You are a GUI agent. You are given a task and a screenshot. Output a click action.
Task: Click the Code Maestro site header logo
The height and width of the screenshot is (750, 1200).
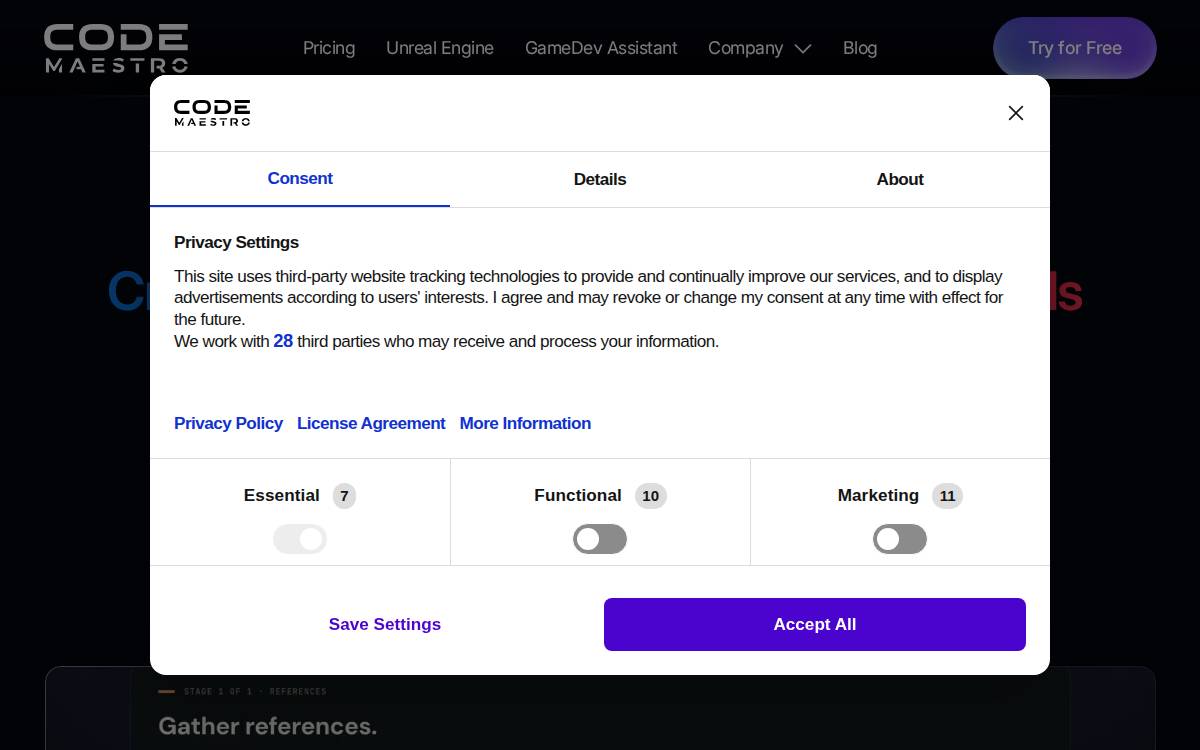coord(116,48)
